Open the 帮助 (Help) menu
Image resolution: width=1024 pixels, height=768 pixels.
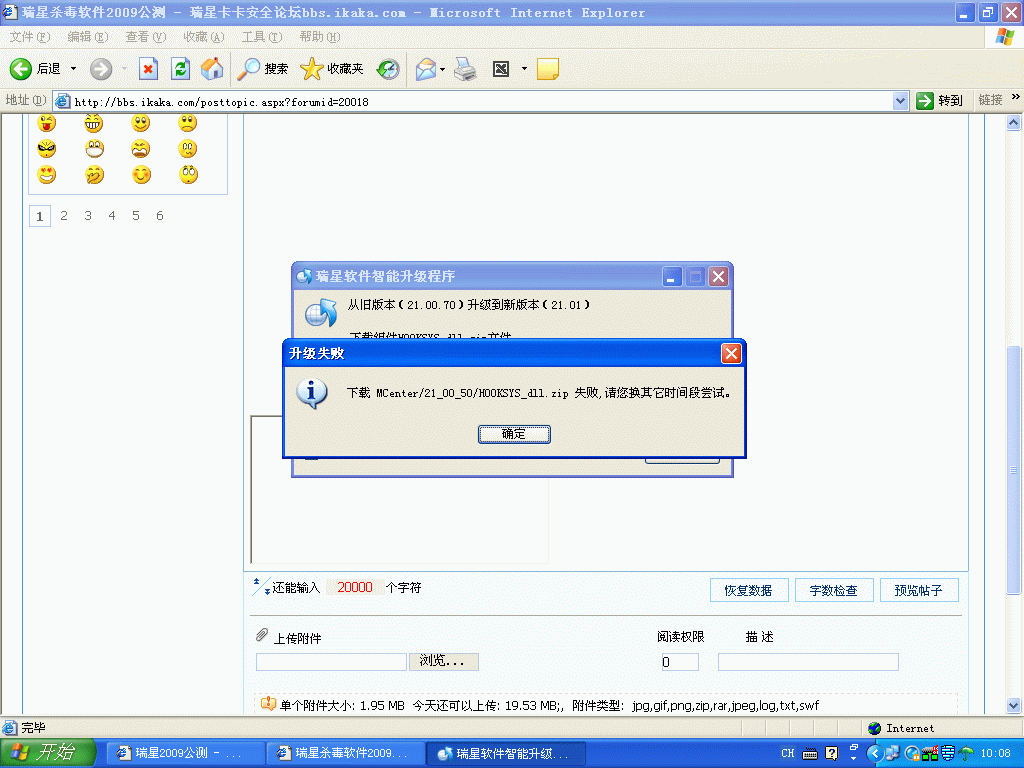click(320, 37)
